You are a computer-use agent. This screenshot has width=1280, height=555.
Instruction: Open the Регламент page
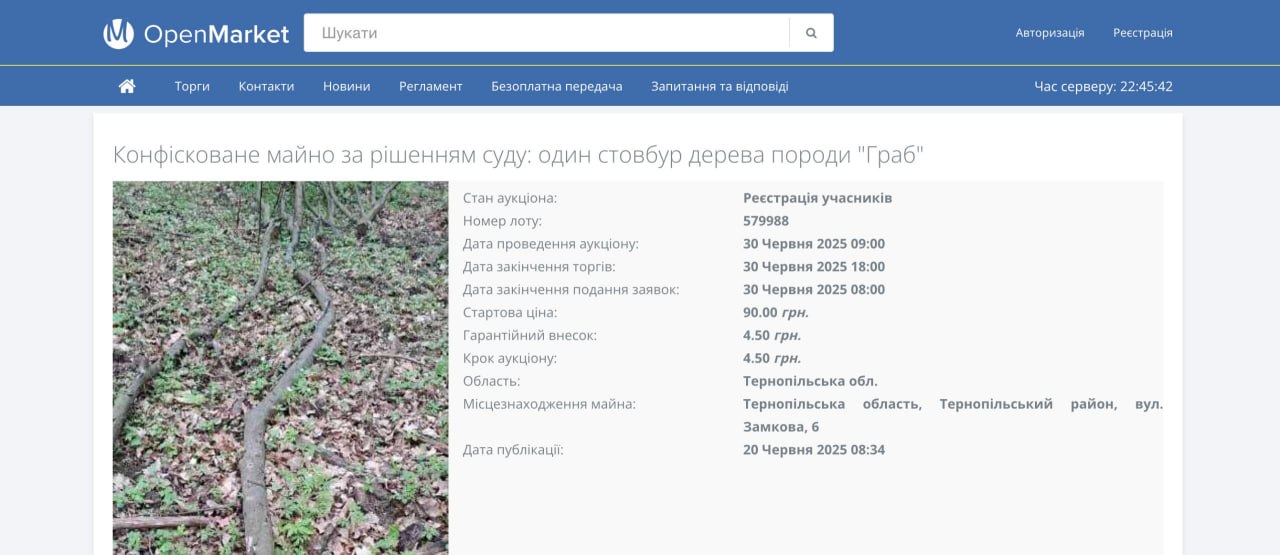(x=430, y=86)
